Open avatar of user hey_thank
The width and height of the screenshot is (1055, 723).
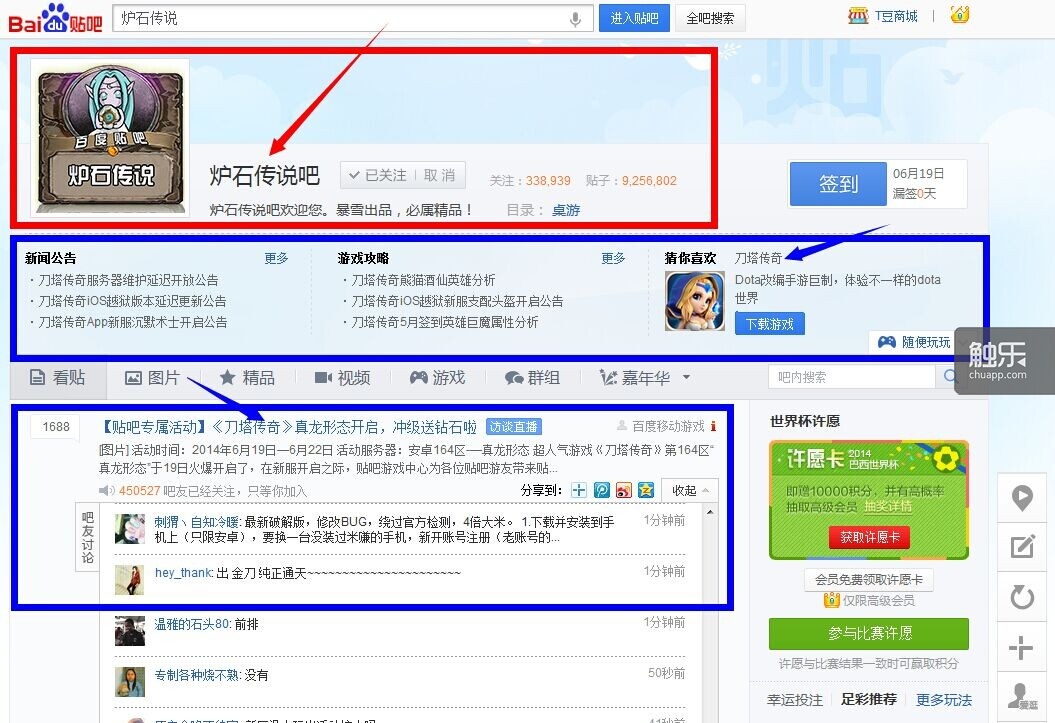(x=130, y=580)
